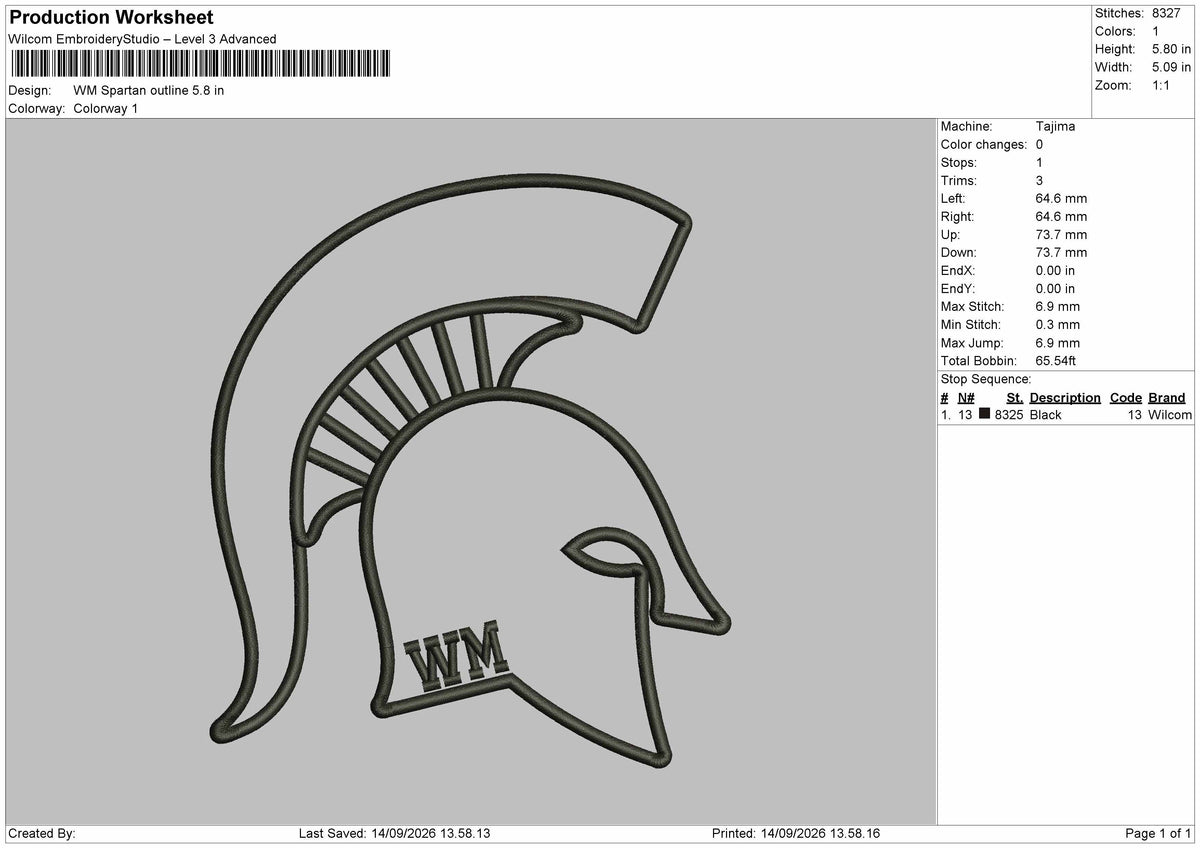Screen dimensions: 1200x848
Task: Click the Production Worksheet title
Action: pos(111,18)
